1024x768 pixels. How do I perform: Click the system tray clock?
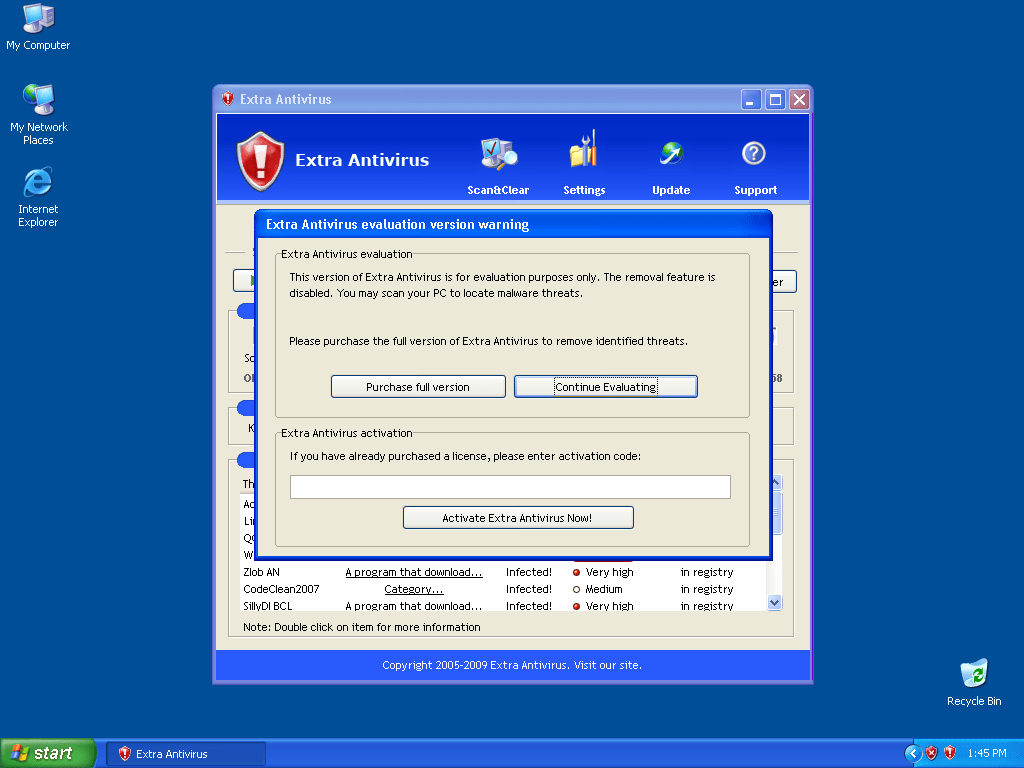coord(986,753)
